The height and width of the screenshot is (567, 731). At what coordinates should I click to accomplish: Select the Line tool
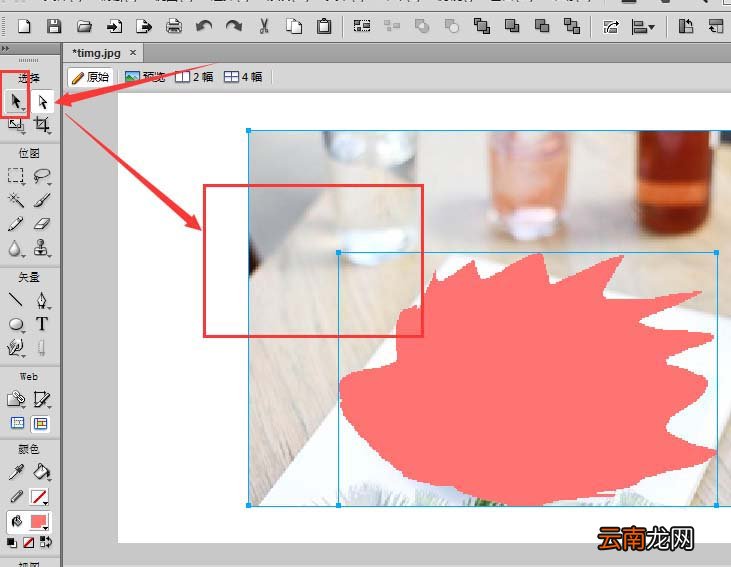pos(16,299)
